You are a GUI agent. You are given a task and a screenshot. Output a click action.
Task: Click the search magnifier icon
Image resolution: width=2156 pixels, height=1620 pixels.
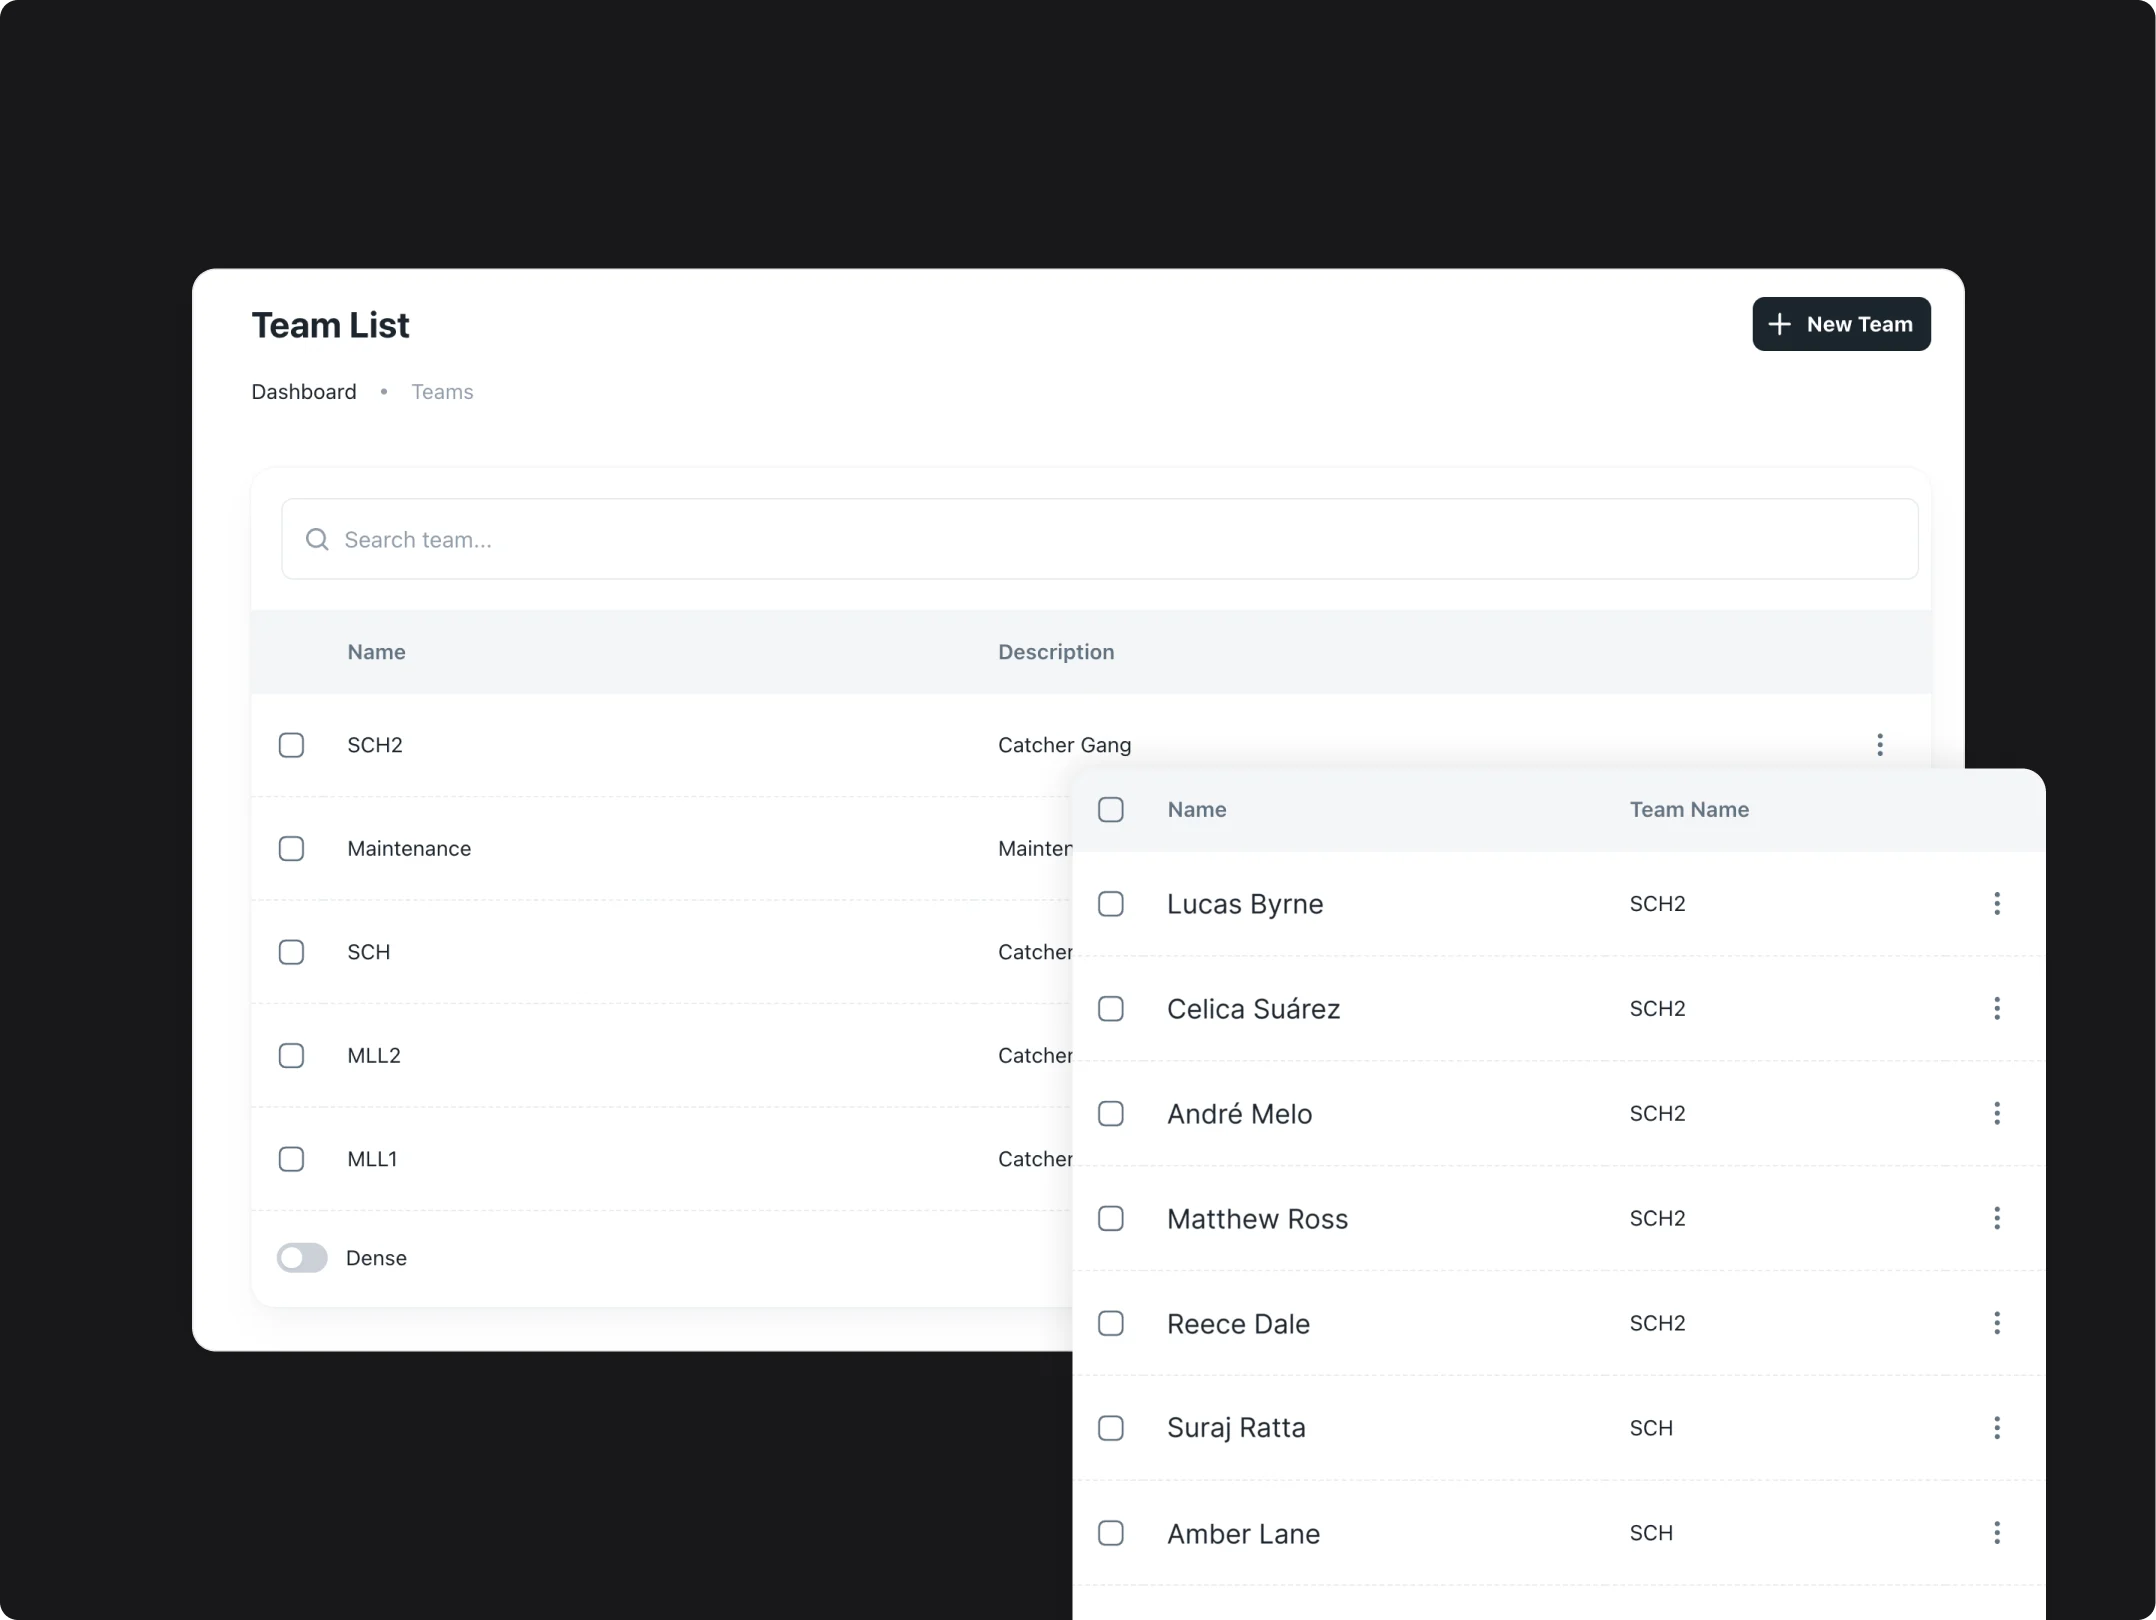[x=317, y=540]
